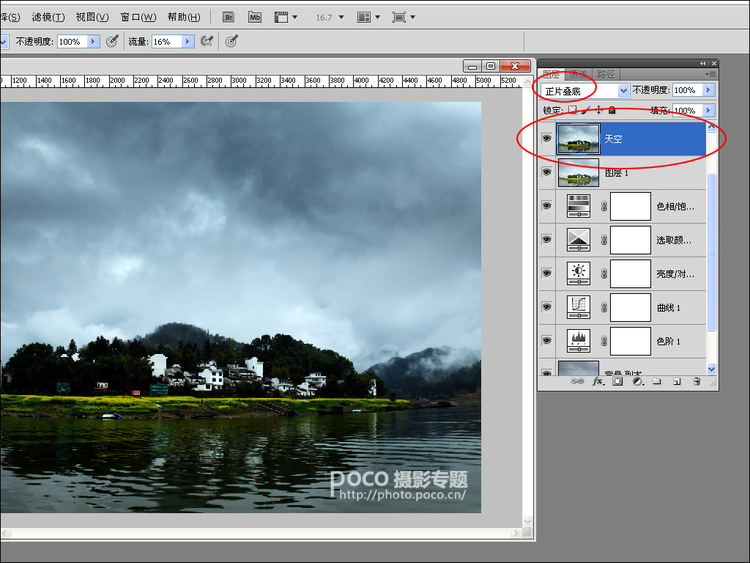The width and height of the screenshot is (750, 563).
Task: Click the 填充 100% field
Action: pos(687,110)
